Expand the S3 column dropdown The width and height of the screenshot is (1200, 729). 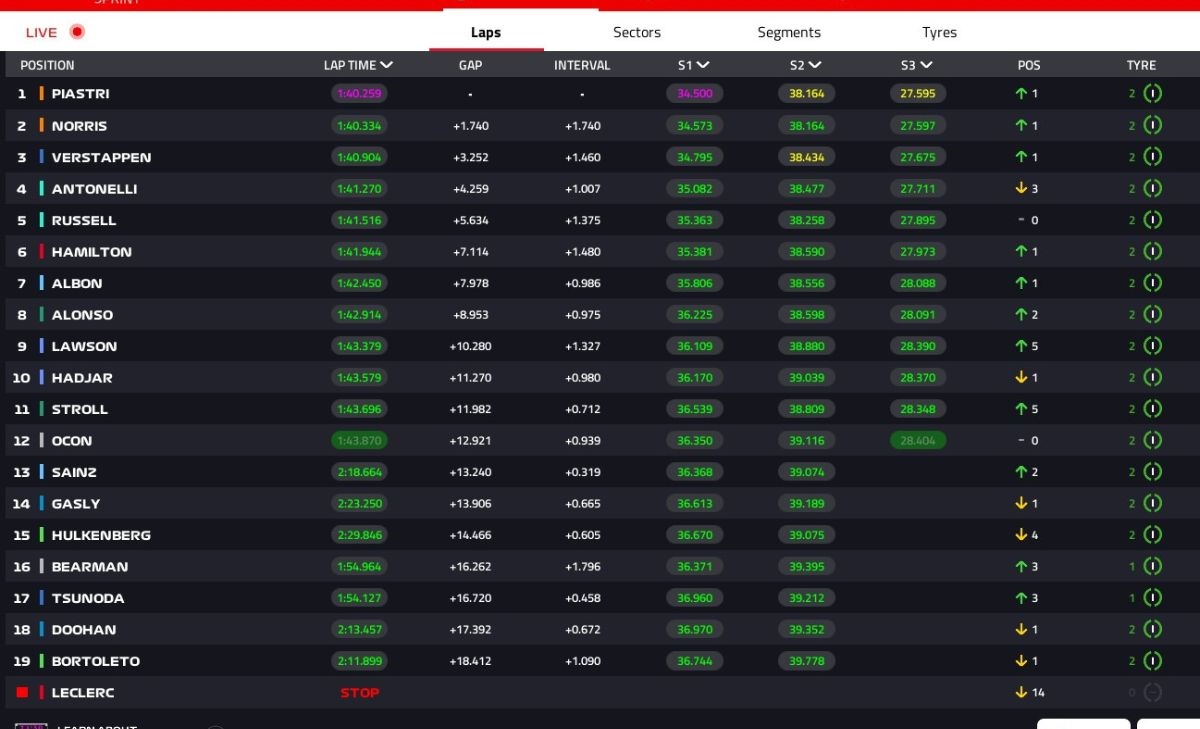coord(926,65)
